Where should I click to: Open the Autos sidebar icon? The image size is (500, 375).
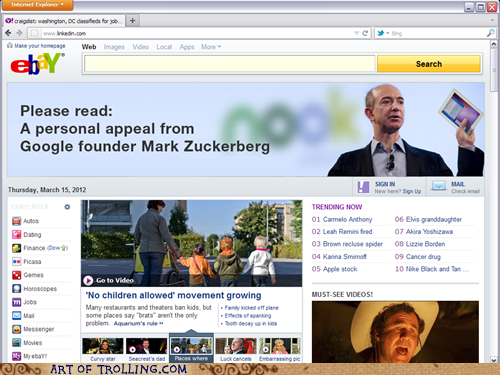click(x=16, y=221)
